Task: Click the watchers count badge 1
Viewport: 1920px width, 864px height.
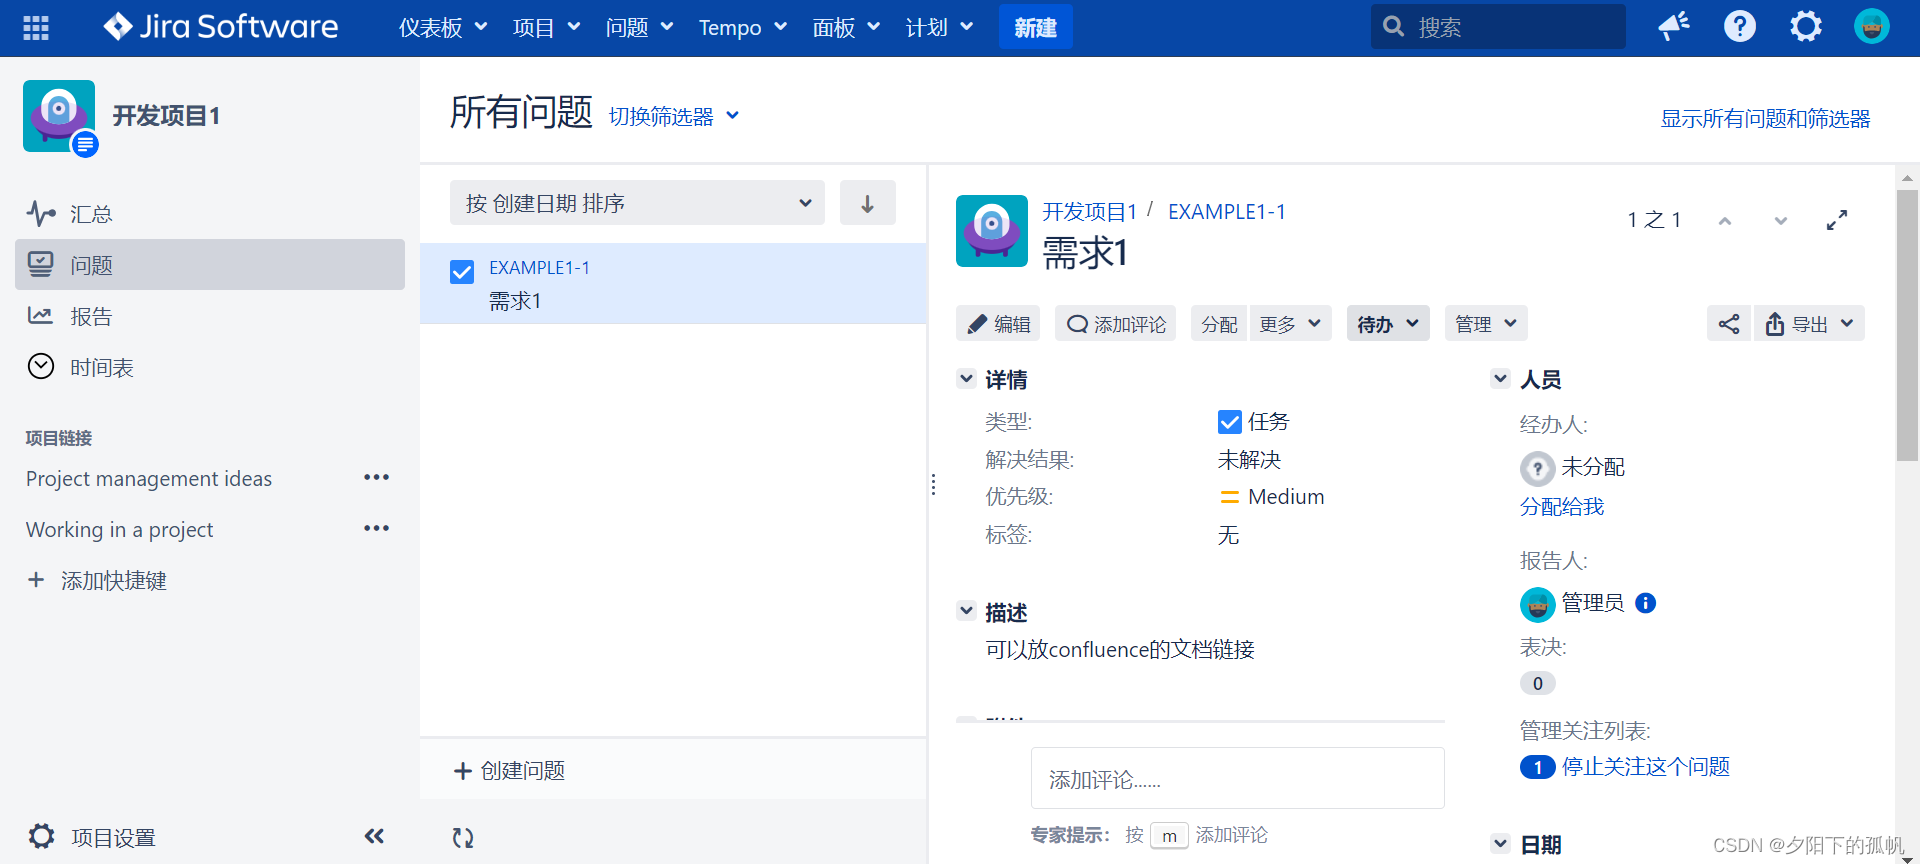Action: tap(1537, 767)
